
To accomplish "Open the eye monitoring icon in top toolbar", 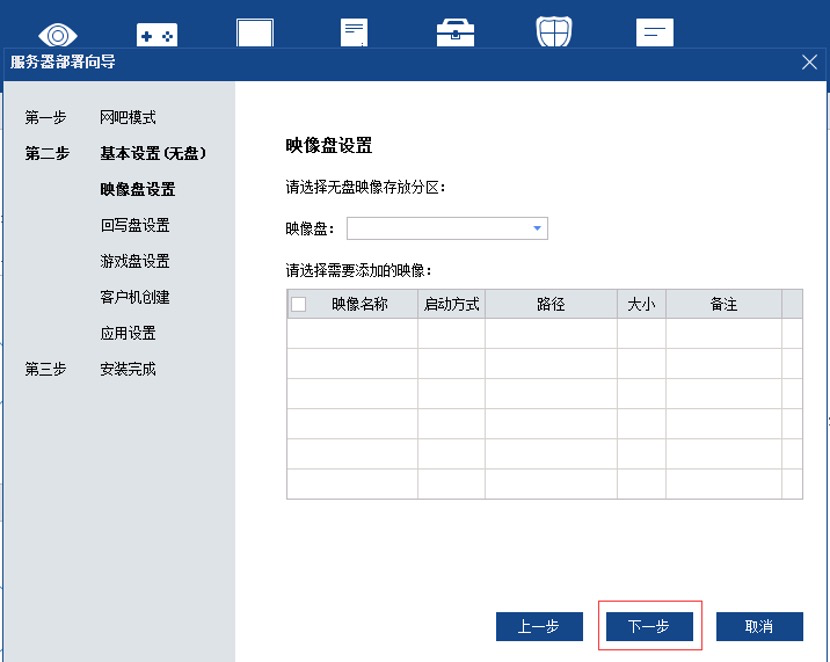I will click(58, 35).
